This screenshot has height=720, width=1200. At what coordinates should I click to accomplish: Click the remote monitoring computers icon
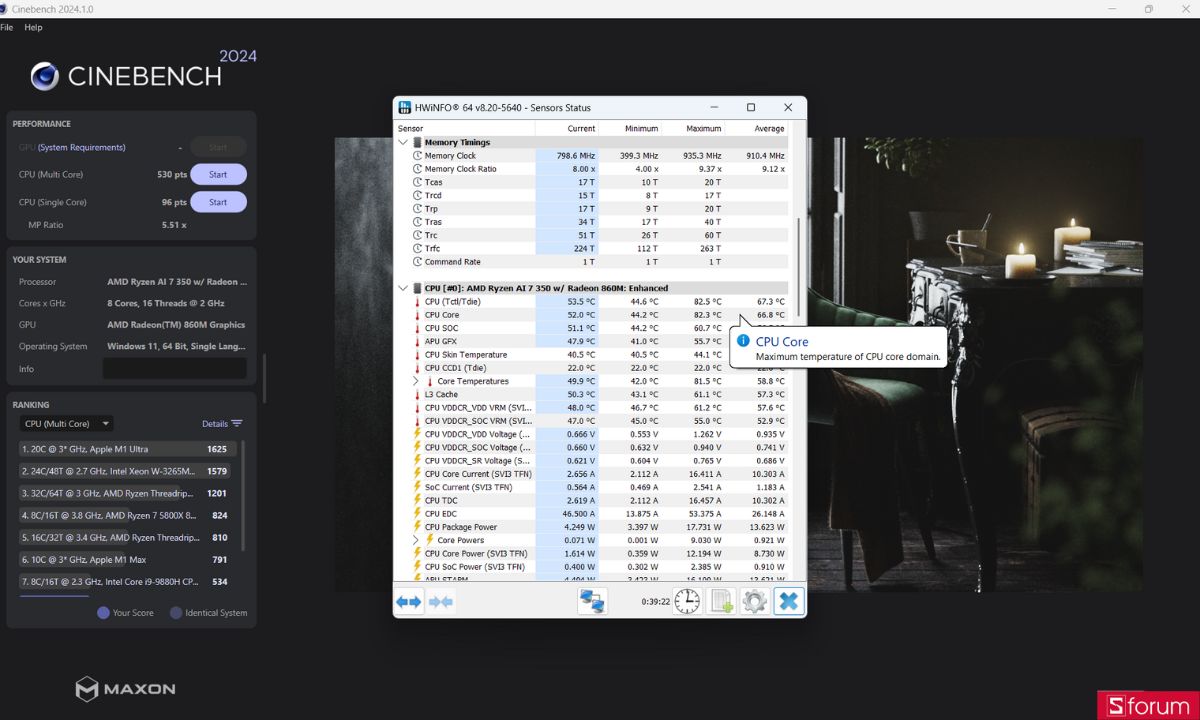592,600
